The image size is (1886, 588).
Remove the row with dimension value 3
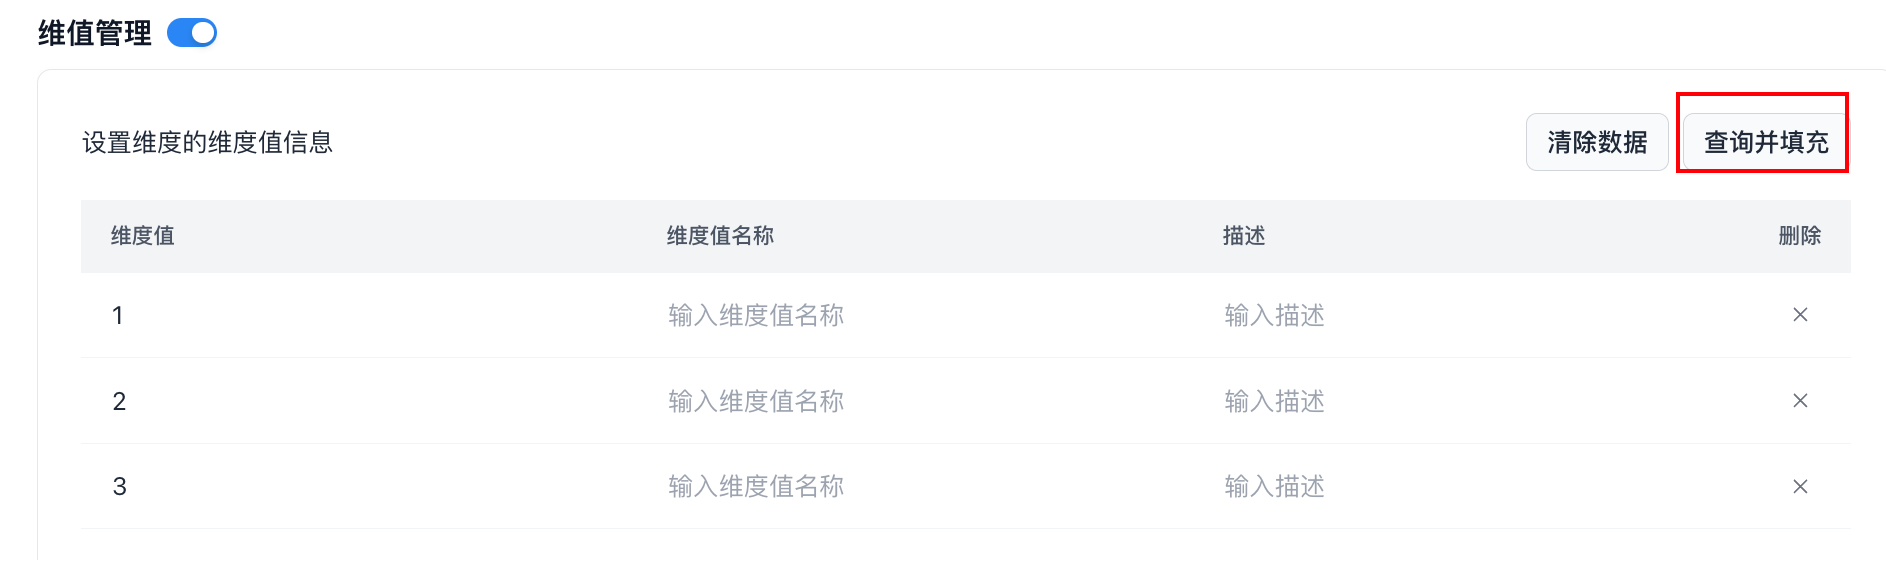1799,487
